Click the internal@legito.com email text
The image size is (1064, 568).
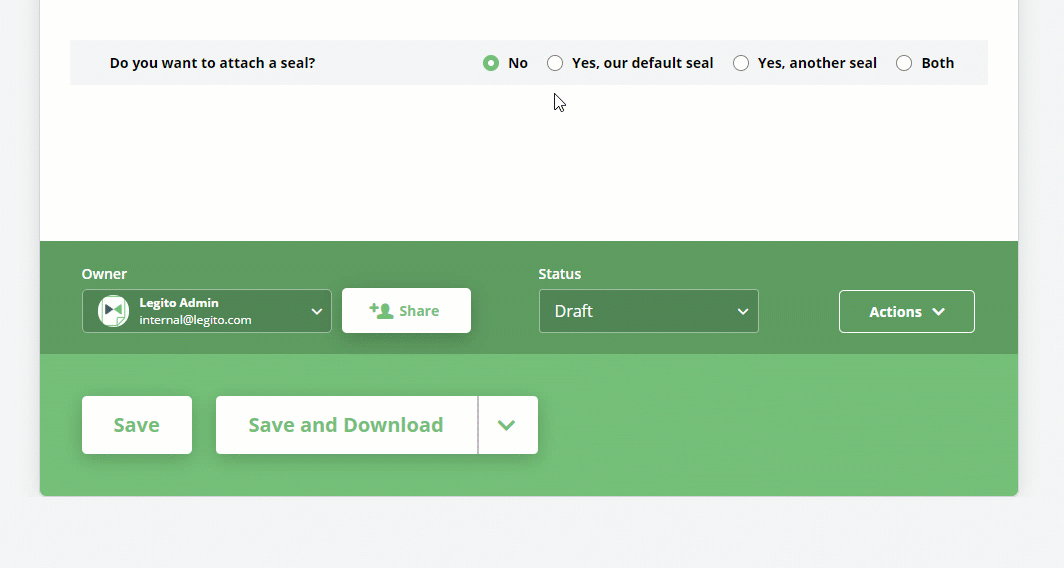pyautogui.click(x=195, y=320)
